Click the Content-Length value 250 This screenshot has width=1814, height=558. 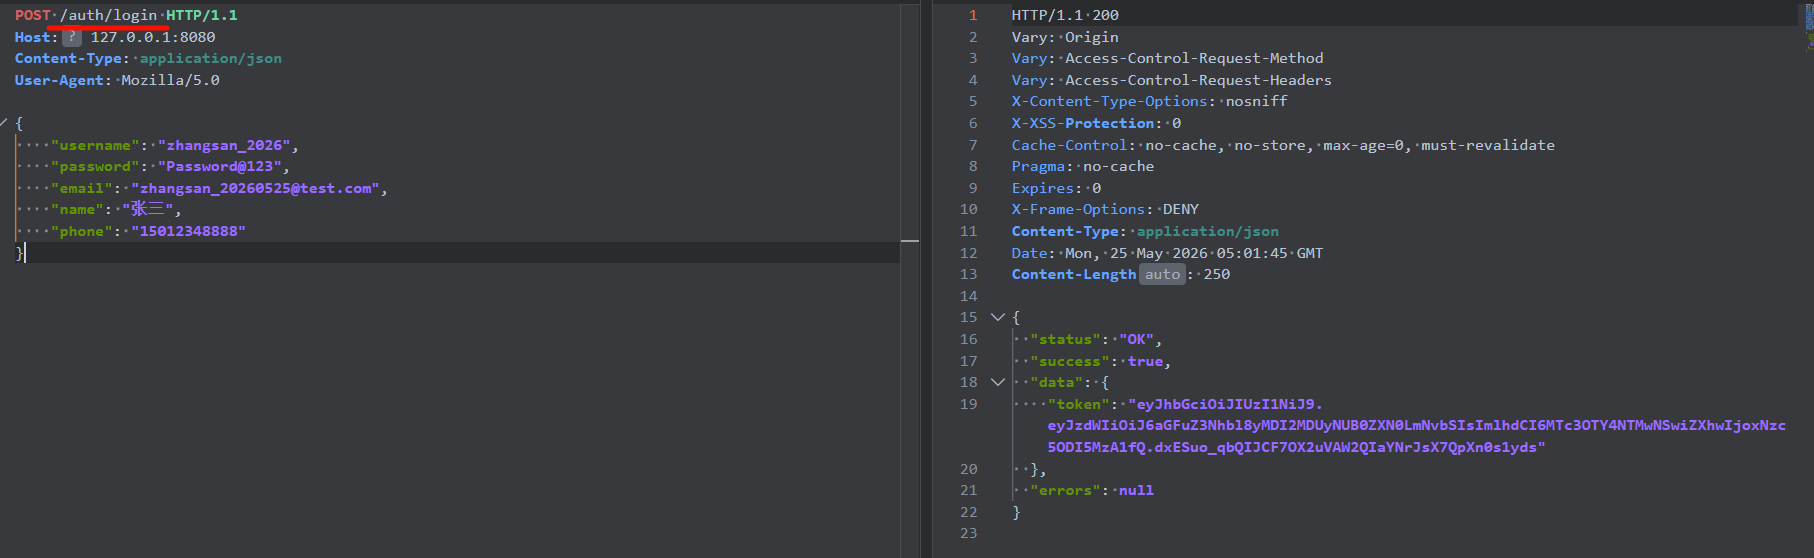[x=1217, y=274]
